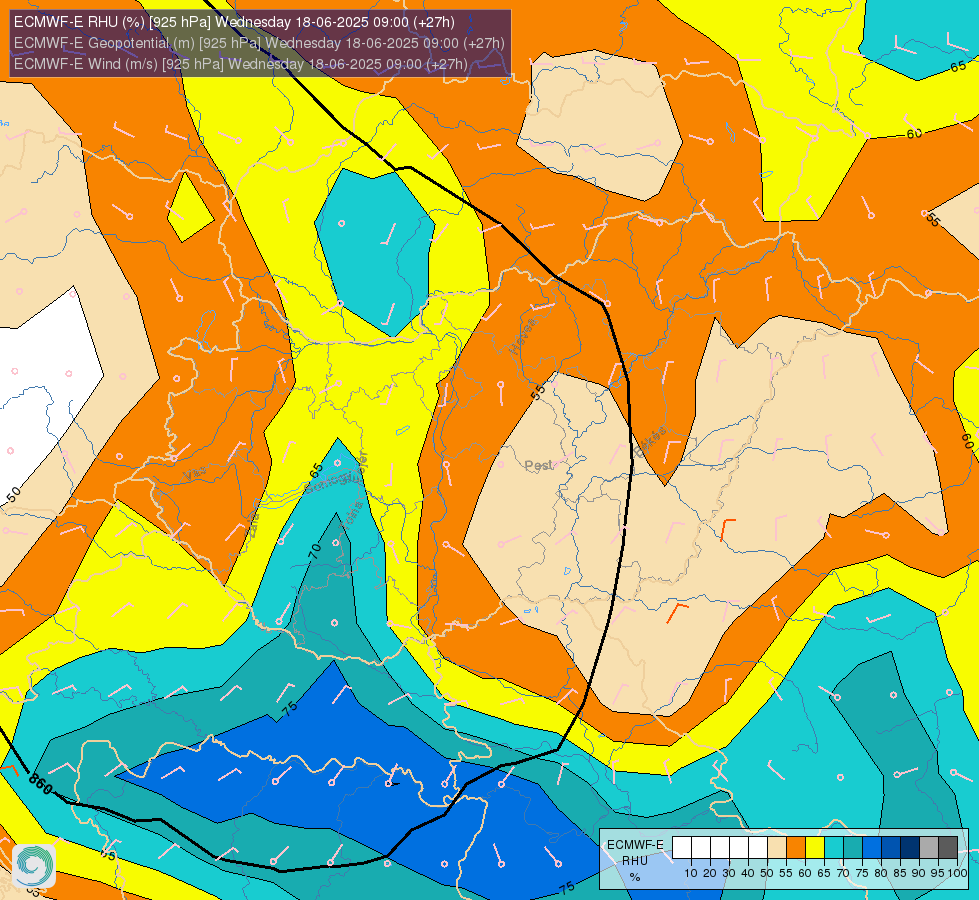Click the '%' unit label in legend
Viewport: 979px width, 900px height.
click(x=635, y=877)
